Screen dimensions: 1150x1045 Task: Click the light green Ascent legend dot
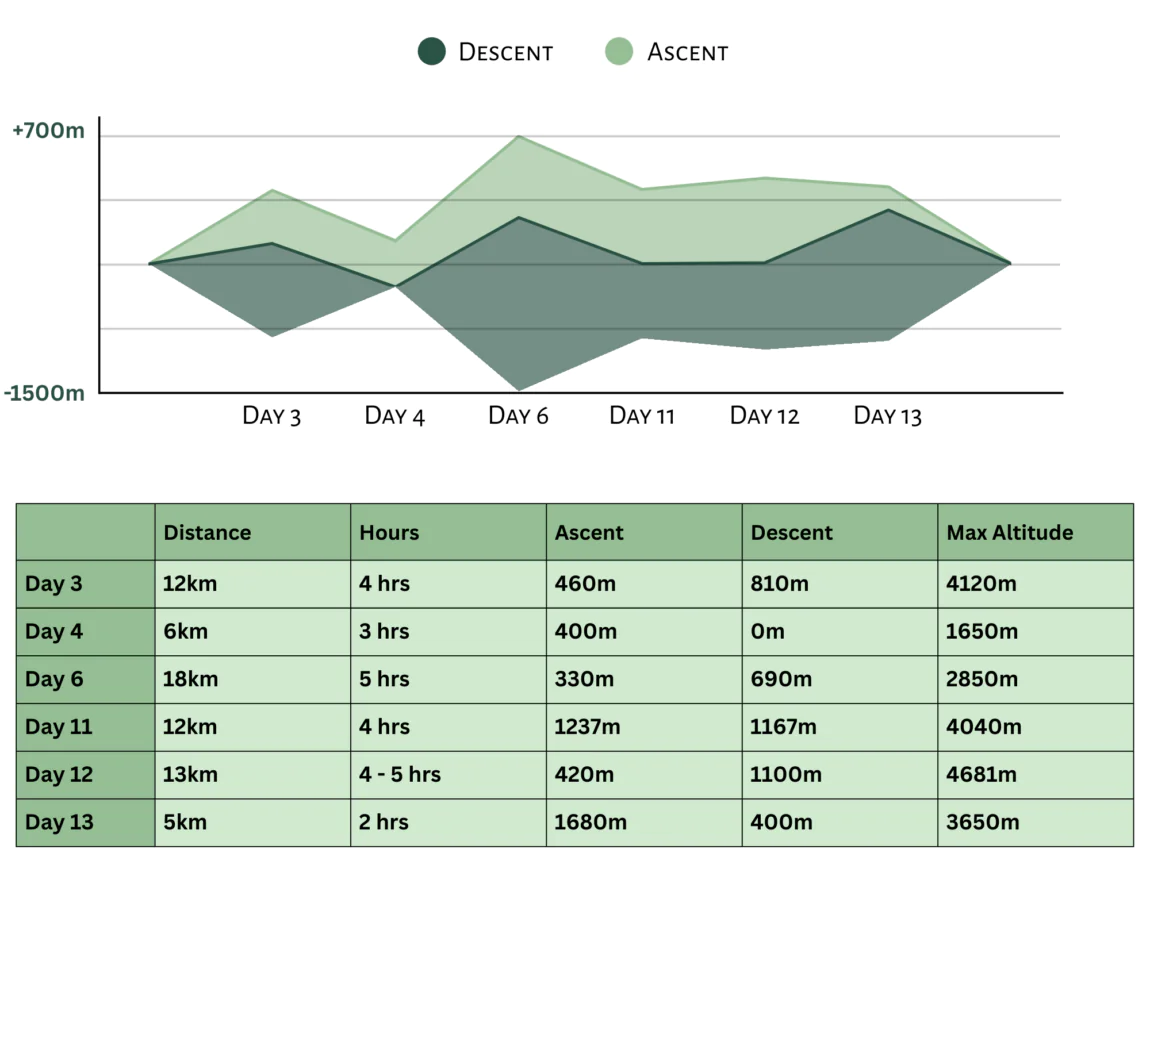pos(619,51)
